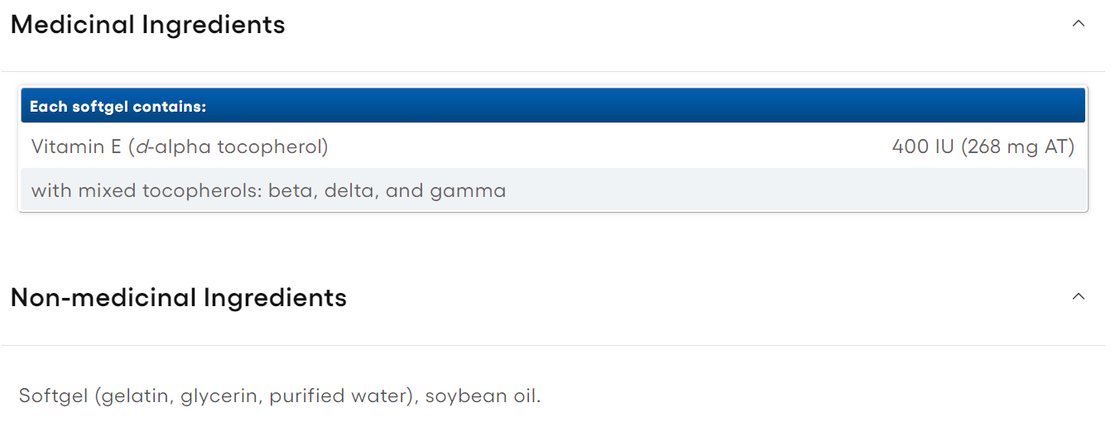The image size is (1120, 422).
Task: Collapse the Non-medicinal Ingredients section chevron
Action: 1078,297
